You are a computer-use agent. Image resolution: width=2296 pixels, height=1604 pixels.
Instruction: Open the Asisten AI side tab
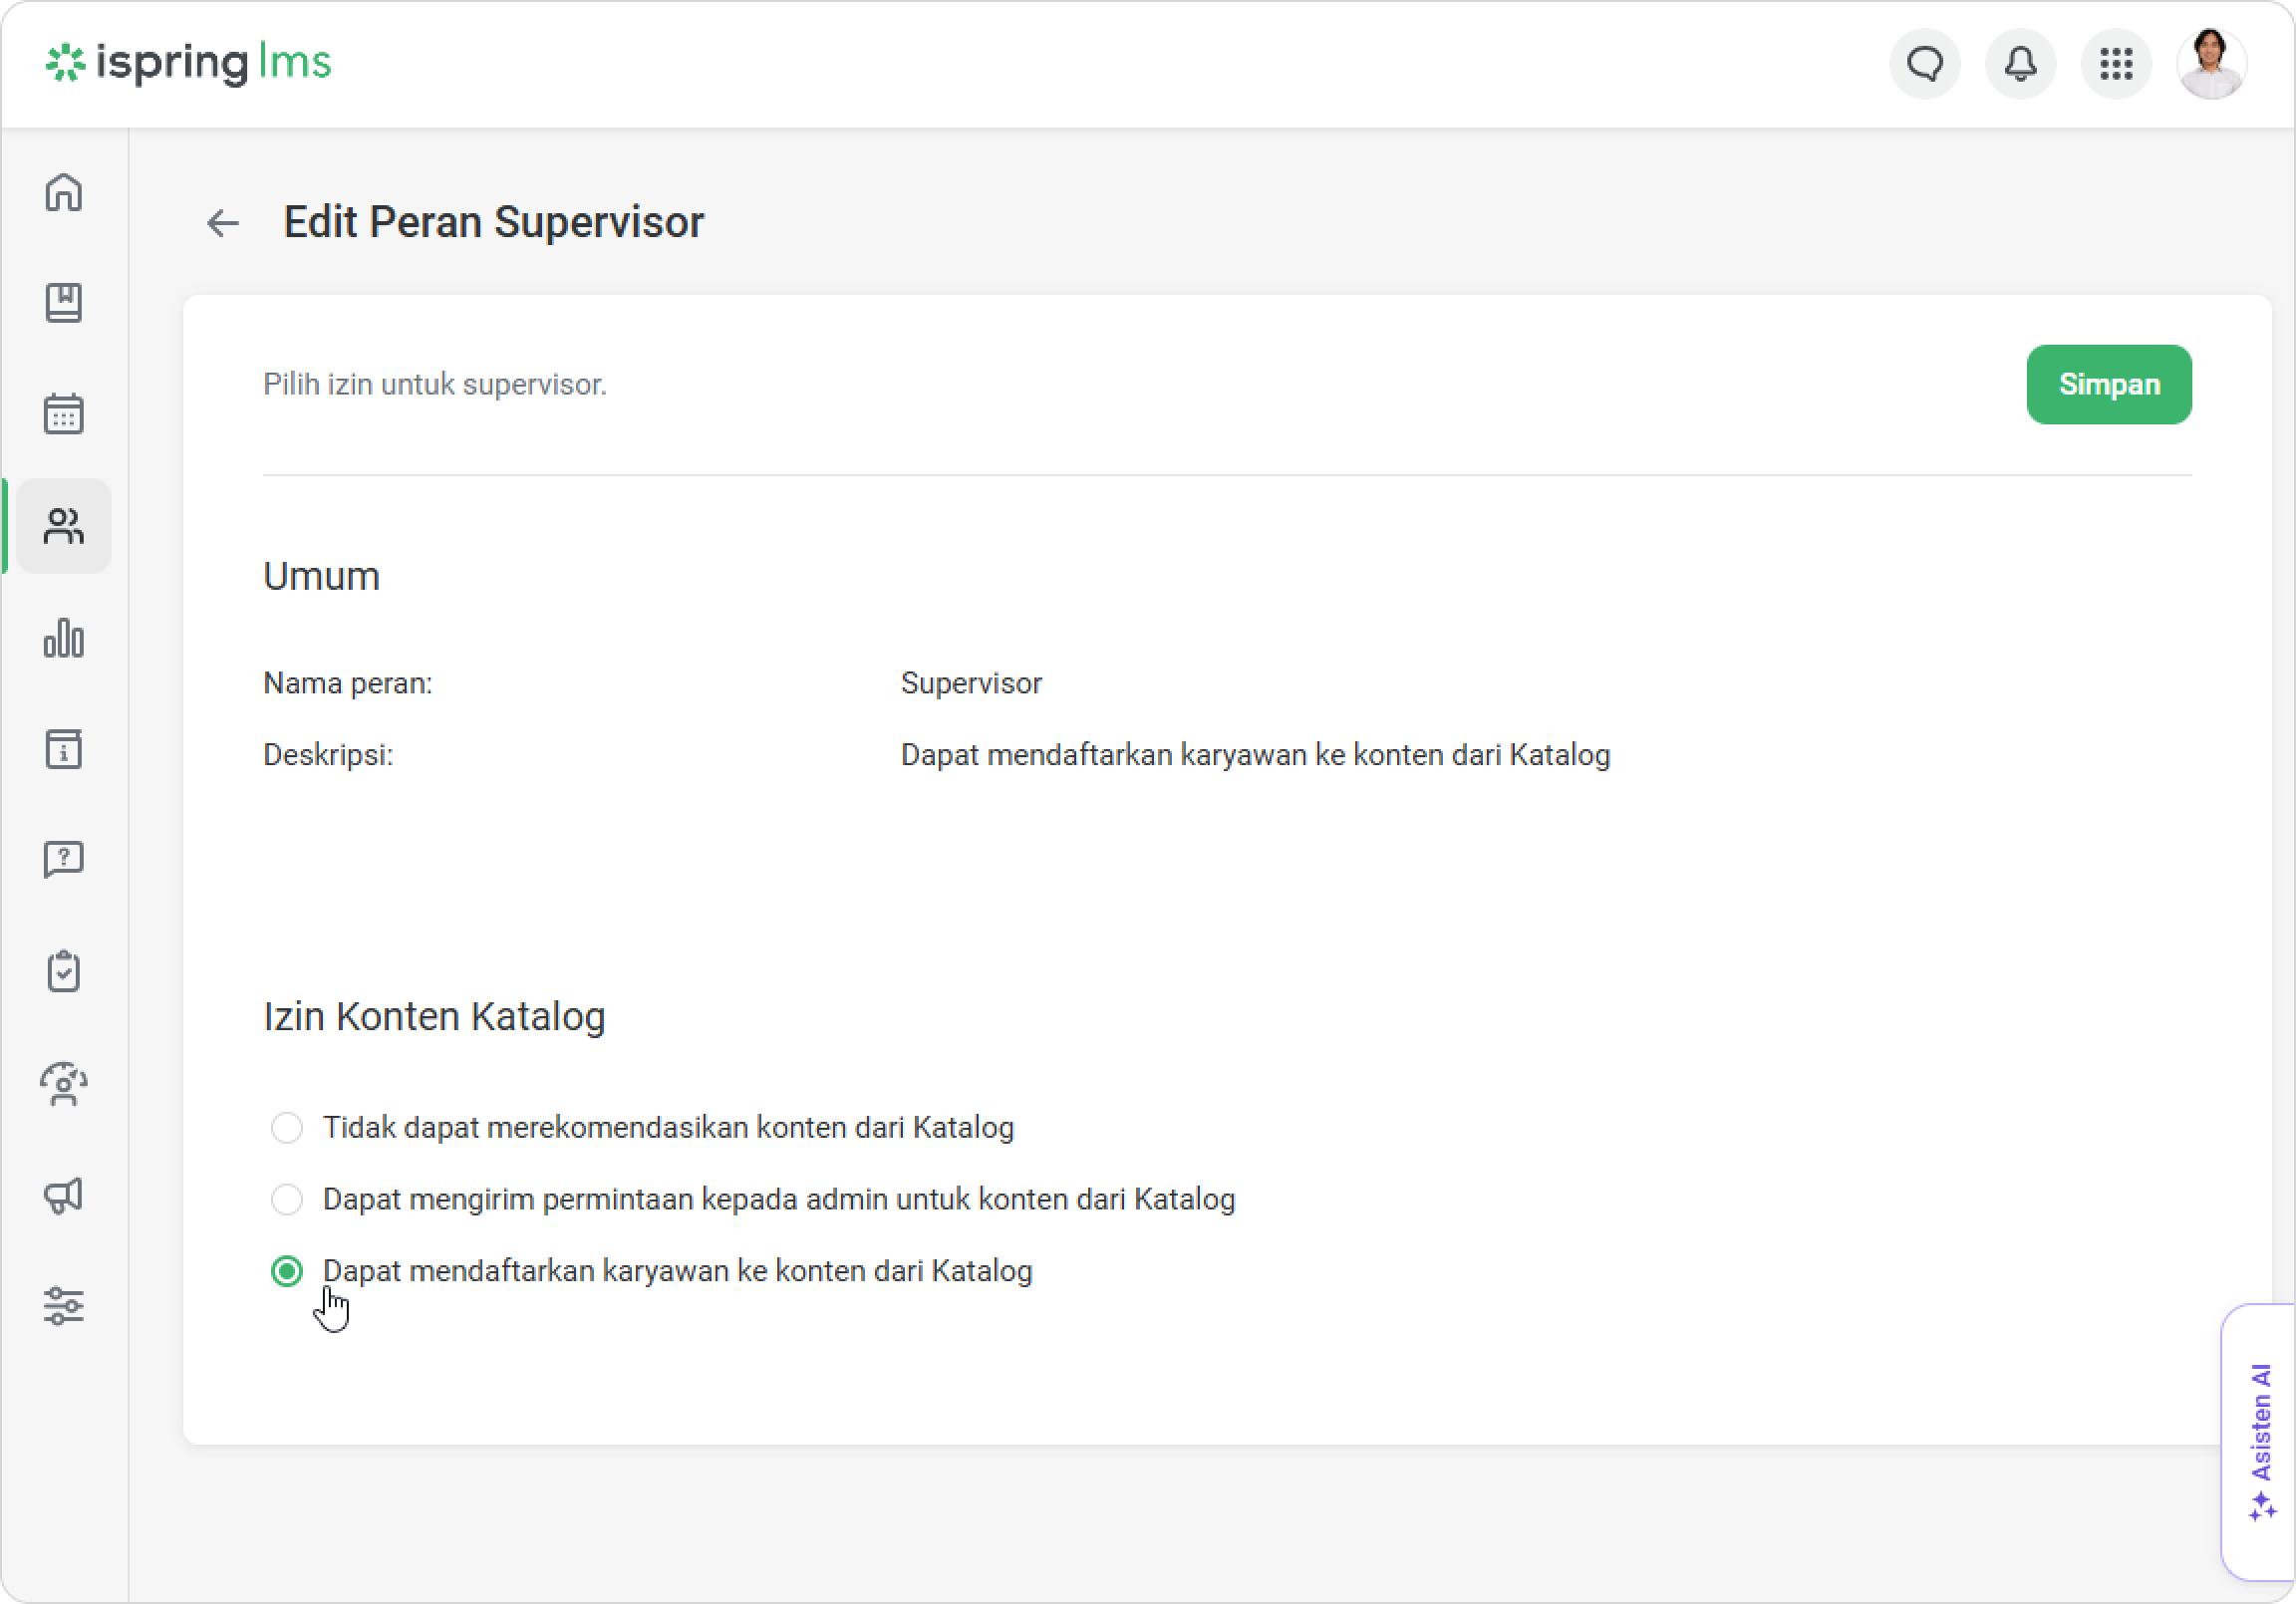coord(2260,1440)
